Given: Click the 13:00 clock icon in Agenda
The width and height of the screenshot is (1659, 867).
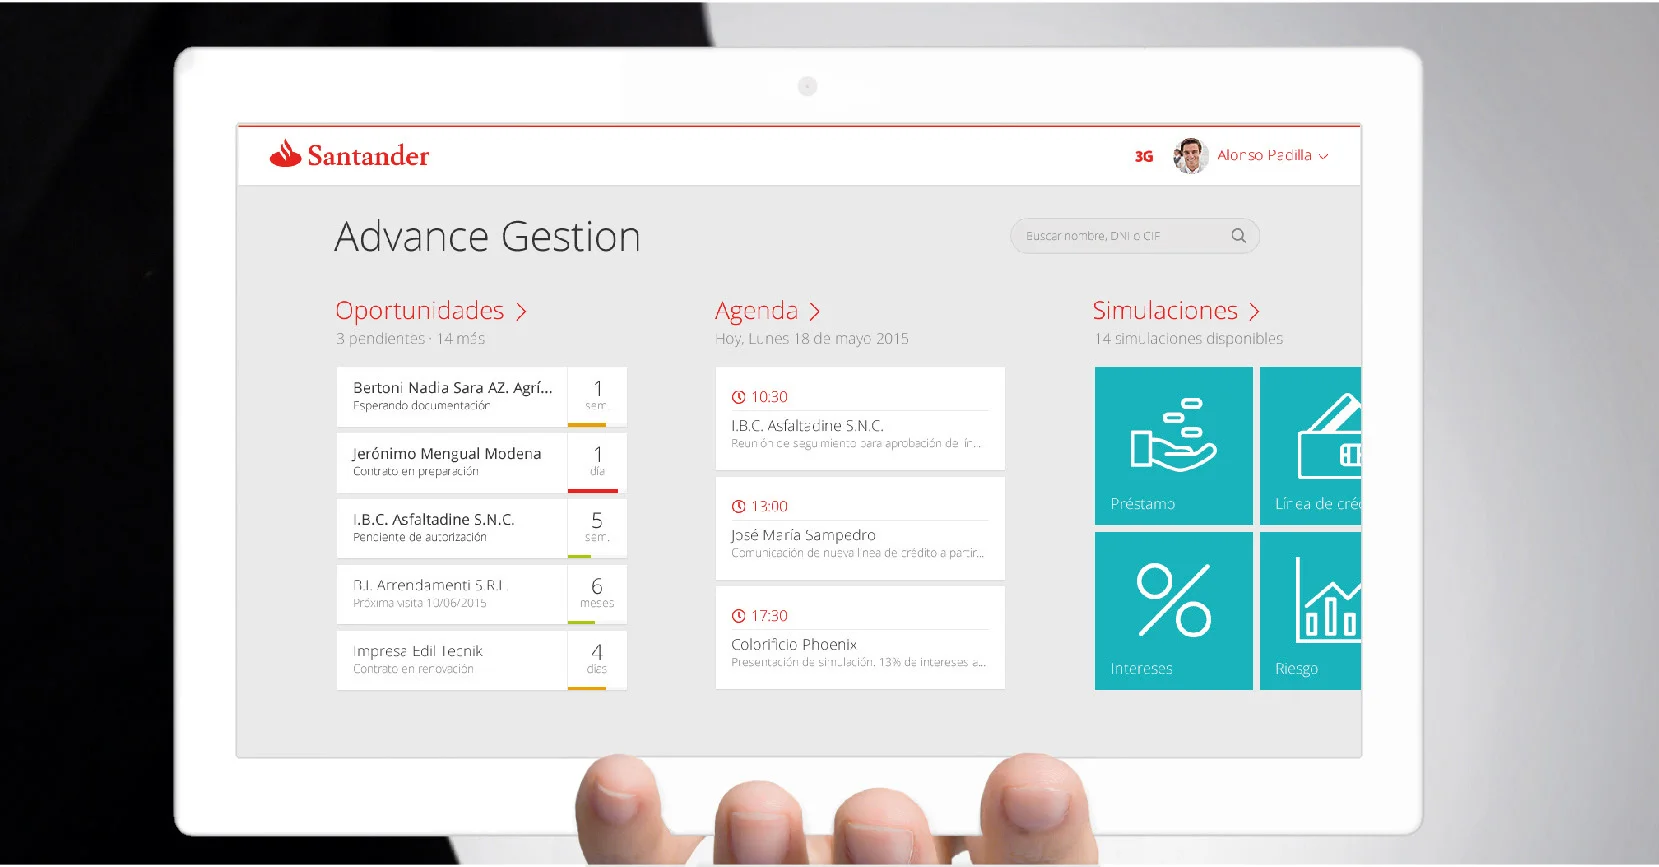Looking at the screenshot, I should (738, 506).
